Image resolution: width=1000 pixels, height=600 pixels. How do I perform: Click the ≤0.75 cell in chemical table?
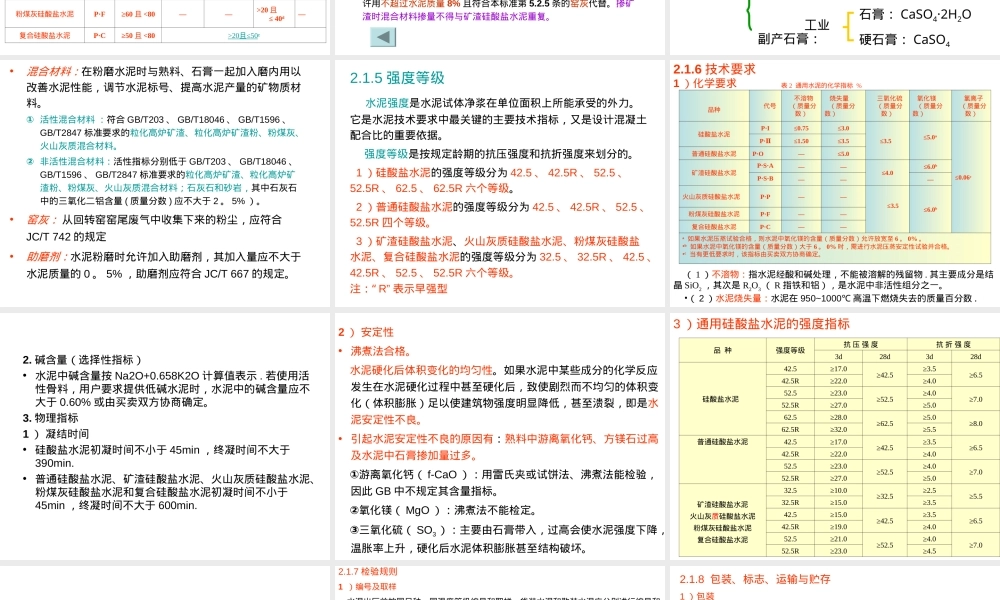click(801, 128)
